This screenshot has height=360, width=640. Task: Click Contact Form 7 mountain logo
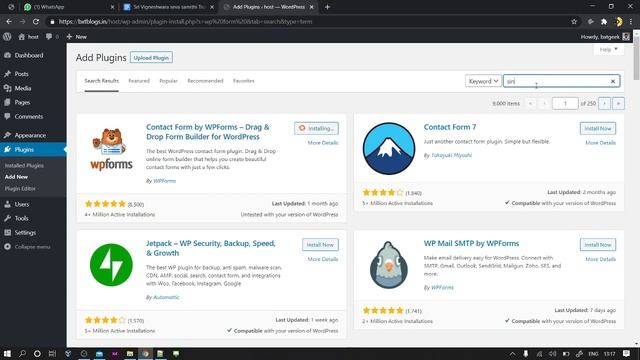pos(389,149)
